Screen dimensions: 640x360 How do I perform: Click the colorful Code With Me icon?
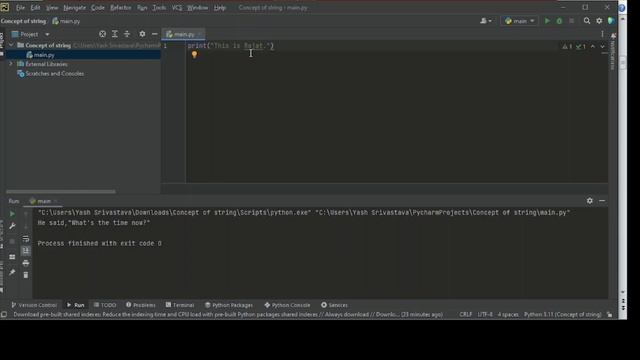point(611,21)
